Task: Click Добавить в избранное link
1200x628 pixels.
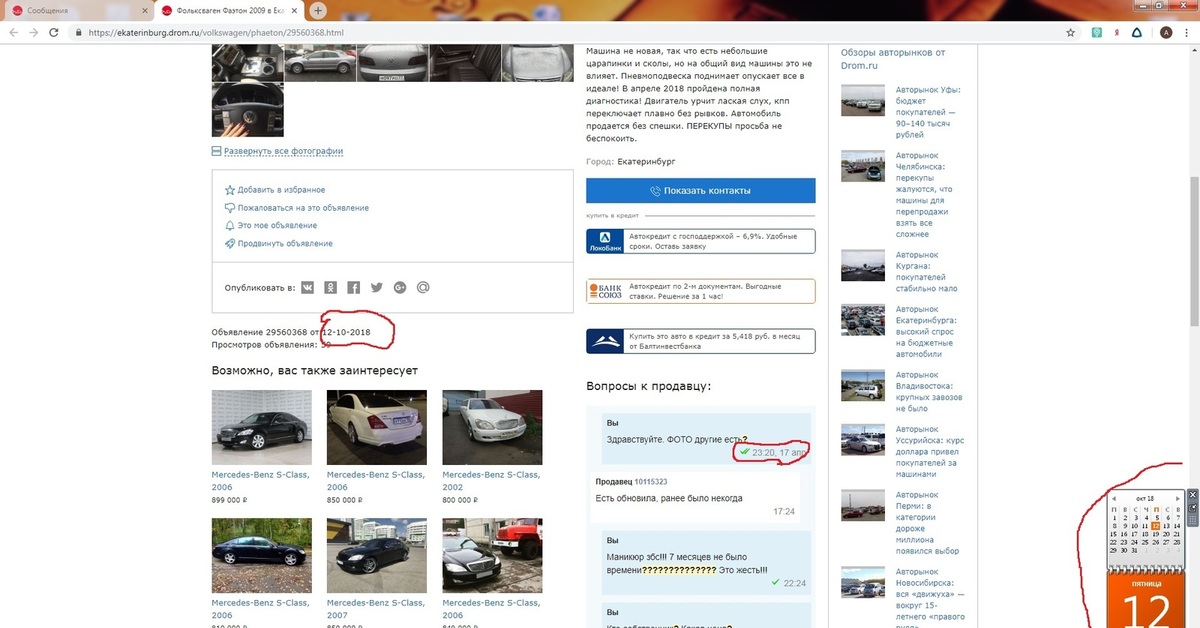Action: tap(281, 190)
